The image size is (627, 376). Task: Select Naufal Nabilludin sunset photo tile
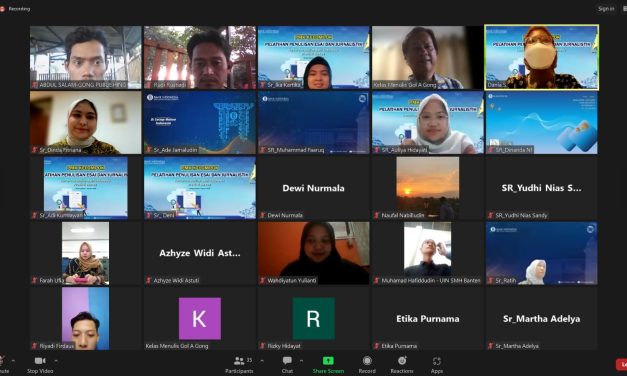click(427, 188)
